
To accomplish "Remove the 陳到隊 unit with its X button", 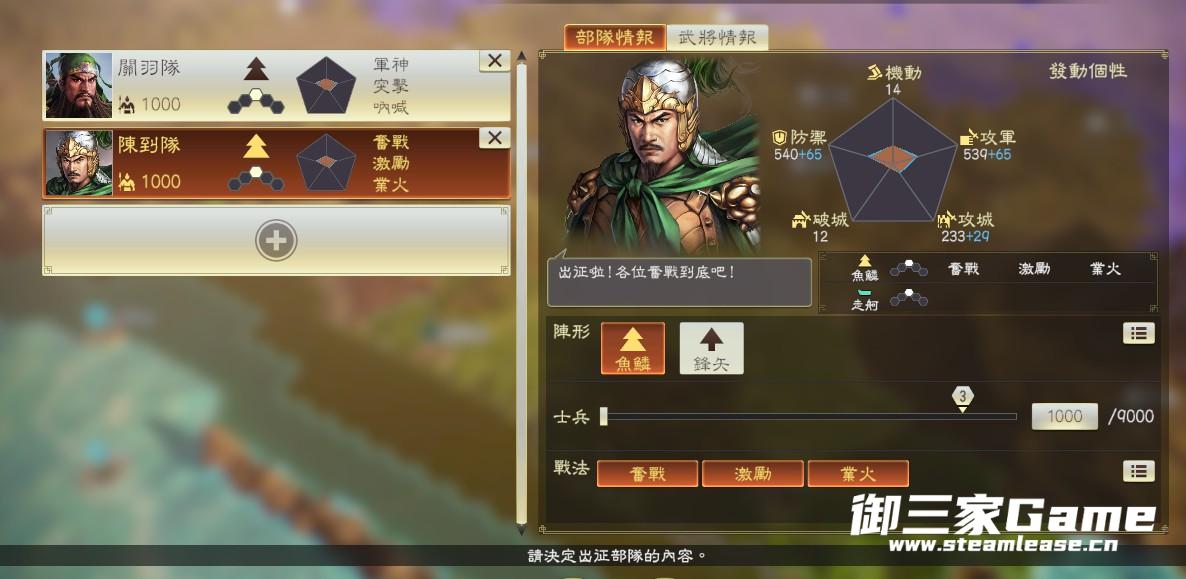I will (495, 138).
